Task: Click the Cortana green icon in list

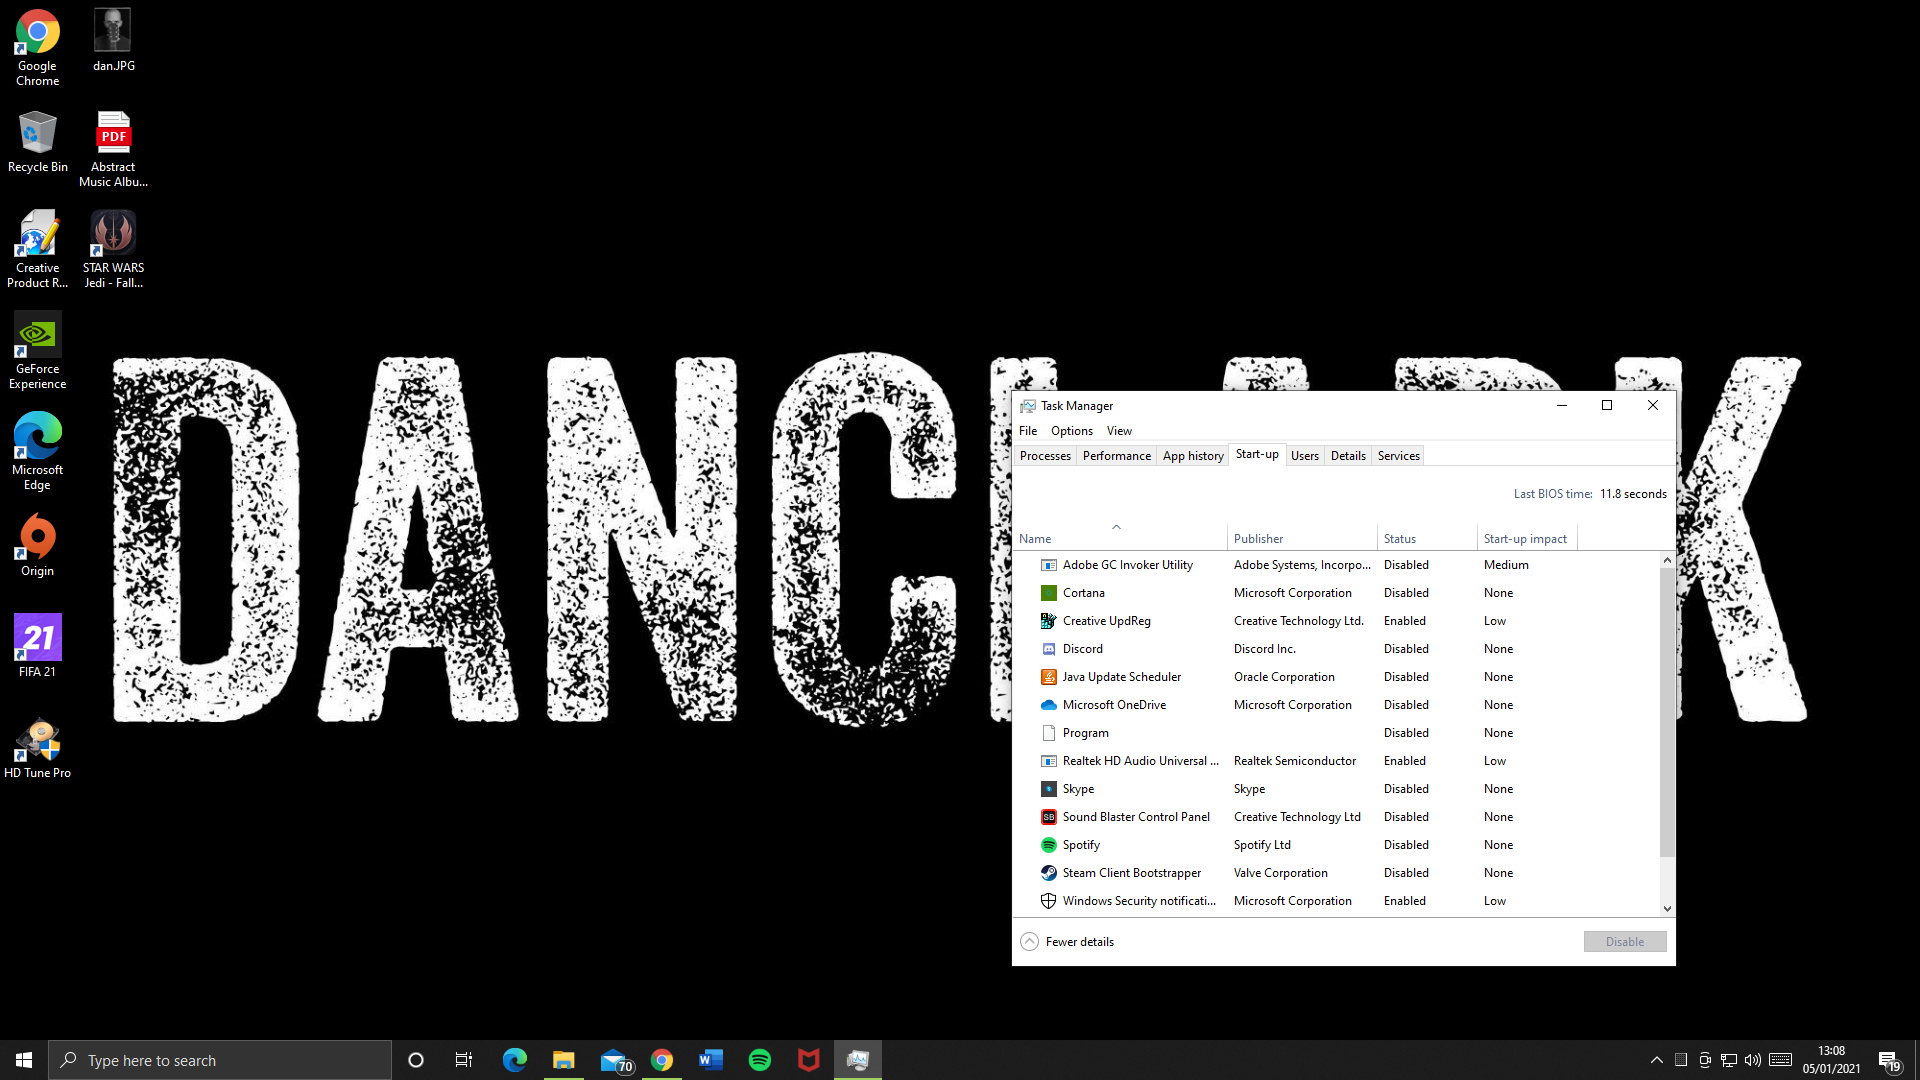Action: click(x=1048, y=593)
